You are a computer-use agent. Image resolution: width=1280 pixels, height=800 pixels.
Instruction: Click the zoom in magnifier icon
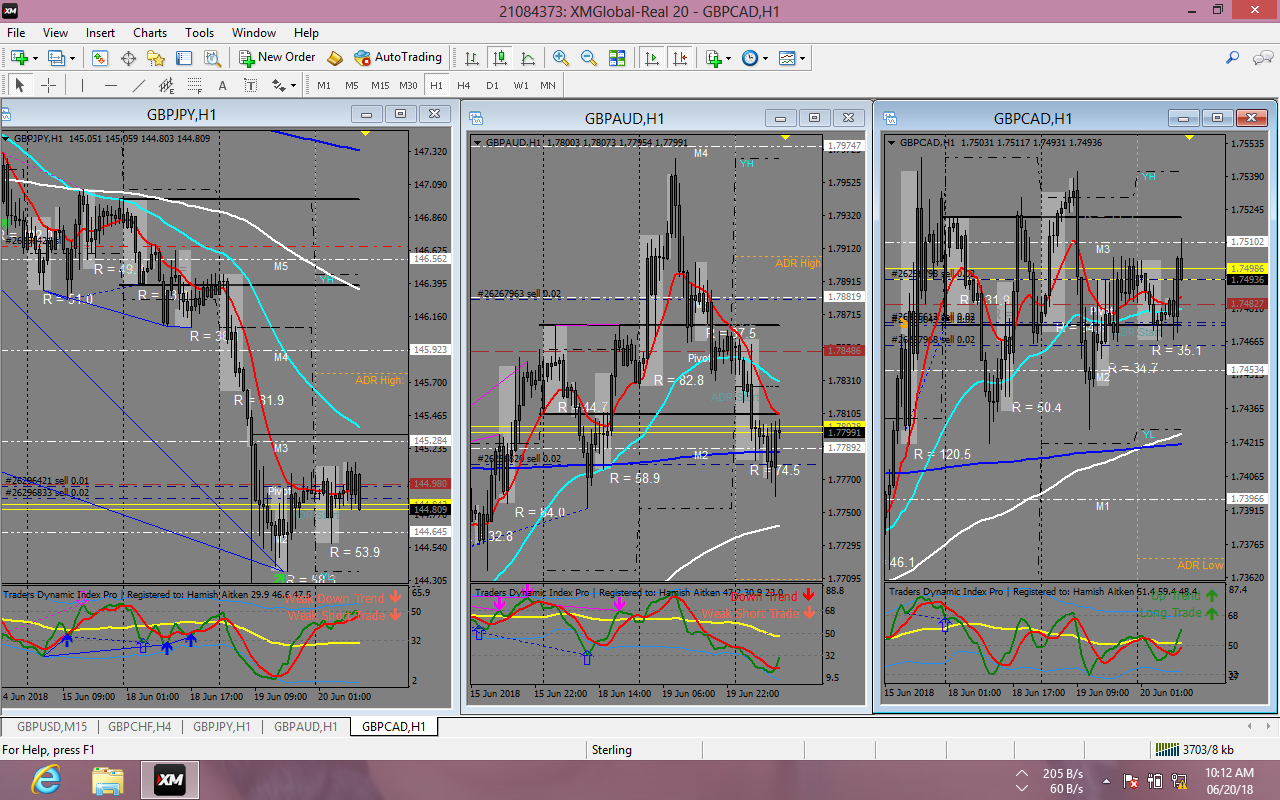[561, 58]
